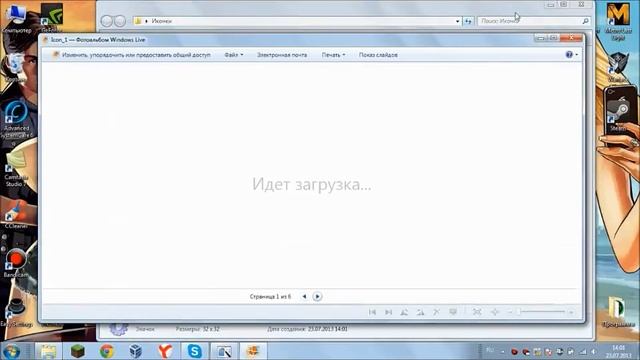
Task: Zoom in with the plus button
Action: click(571, 312)
